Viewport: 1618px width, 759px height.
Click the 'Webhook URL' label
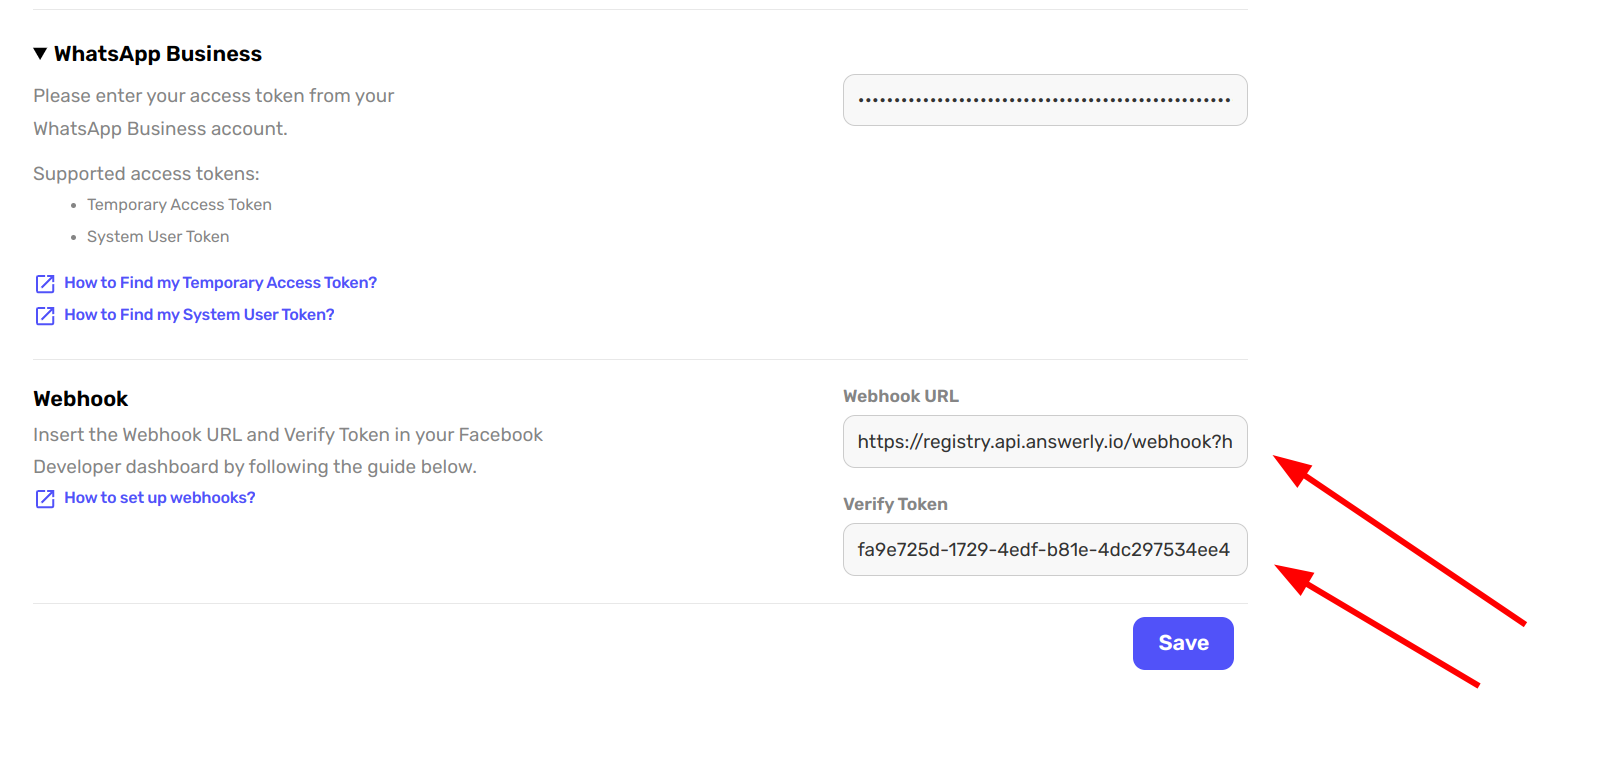coord(901,396)
